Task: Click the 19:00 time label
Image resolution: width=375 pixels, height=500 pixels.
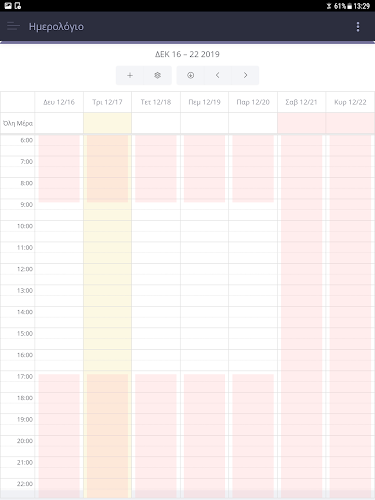Action: point(25,420)
